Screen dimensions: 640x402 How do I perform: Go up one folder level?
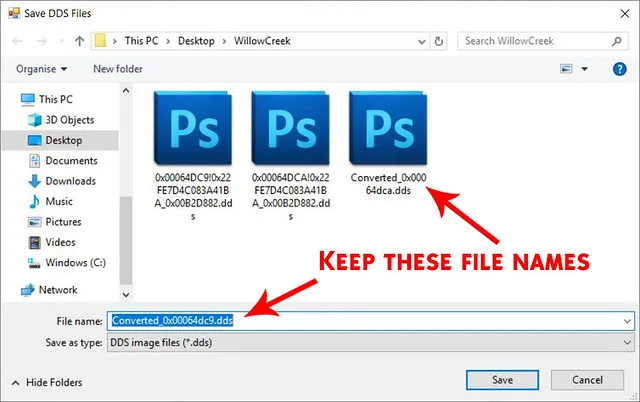click(x=79, y=41)
